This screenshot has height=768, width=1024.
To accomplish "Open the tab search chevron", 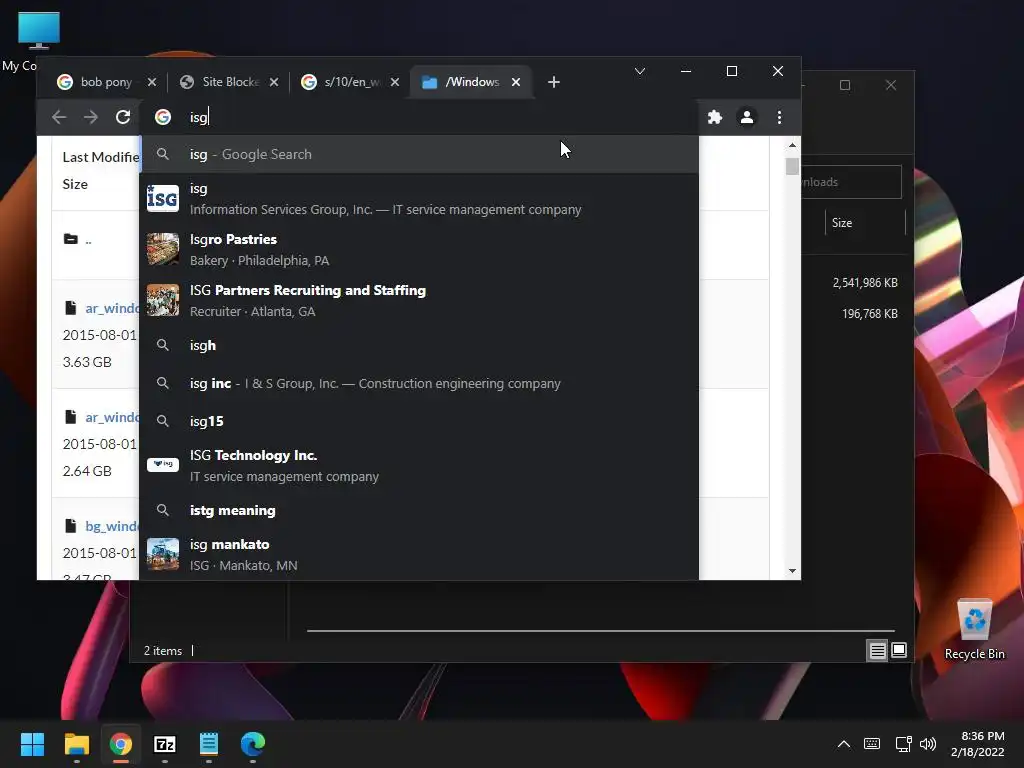I will (x=640, y=71).
